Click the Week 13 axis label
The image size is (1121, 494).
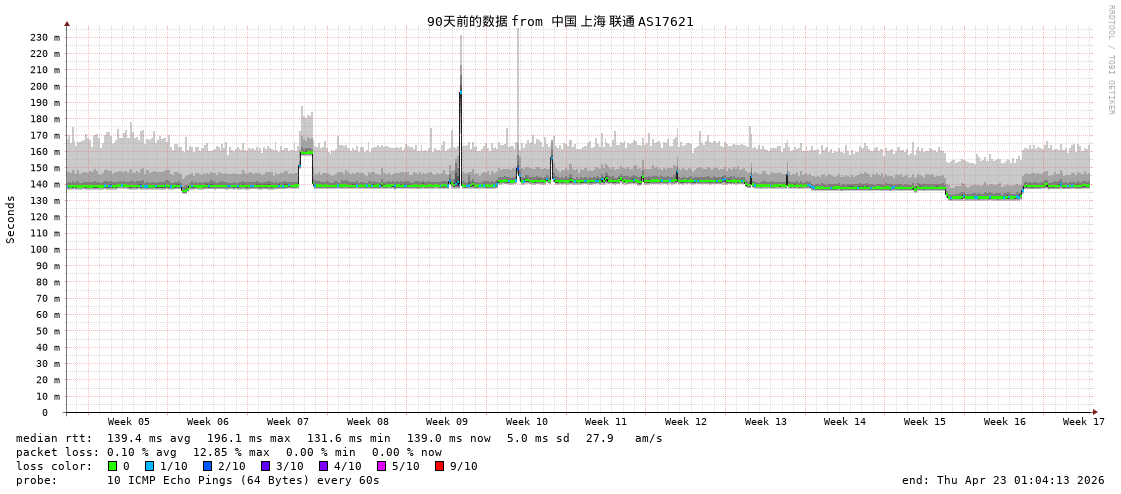[x=766, y=422]
